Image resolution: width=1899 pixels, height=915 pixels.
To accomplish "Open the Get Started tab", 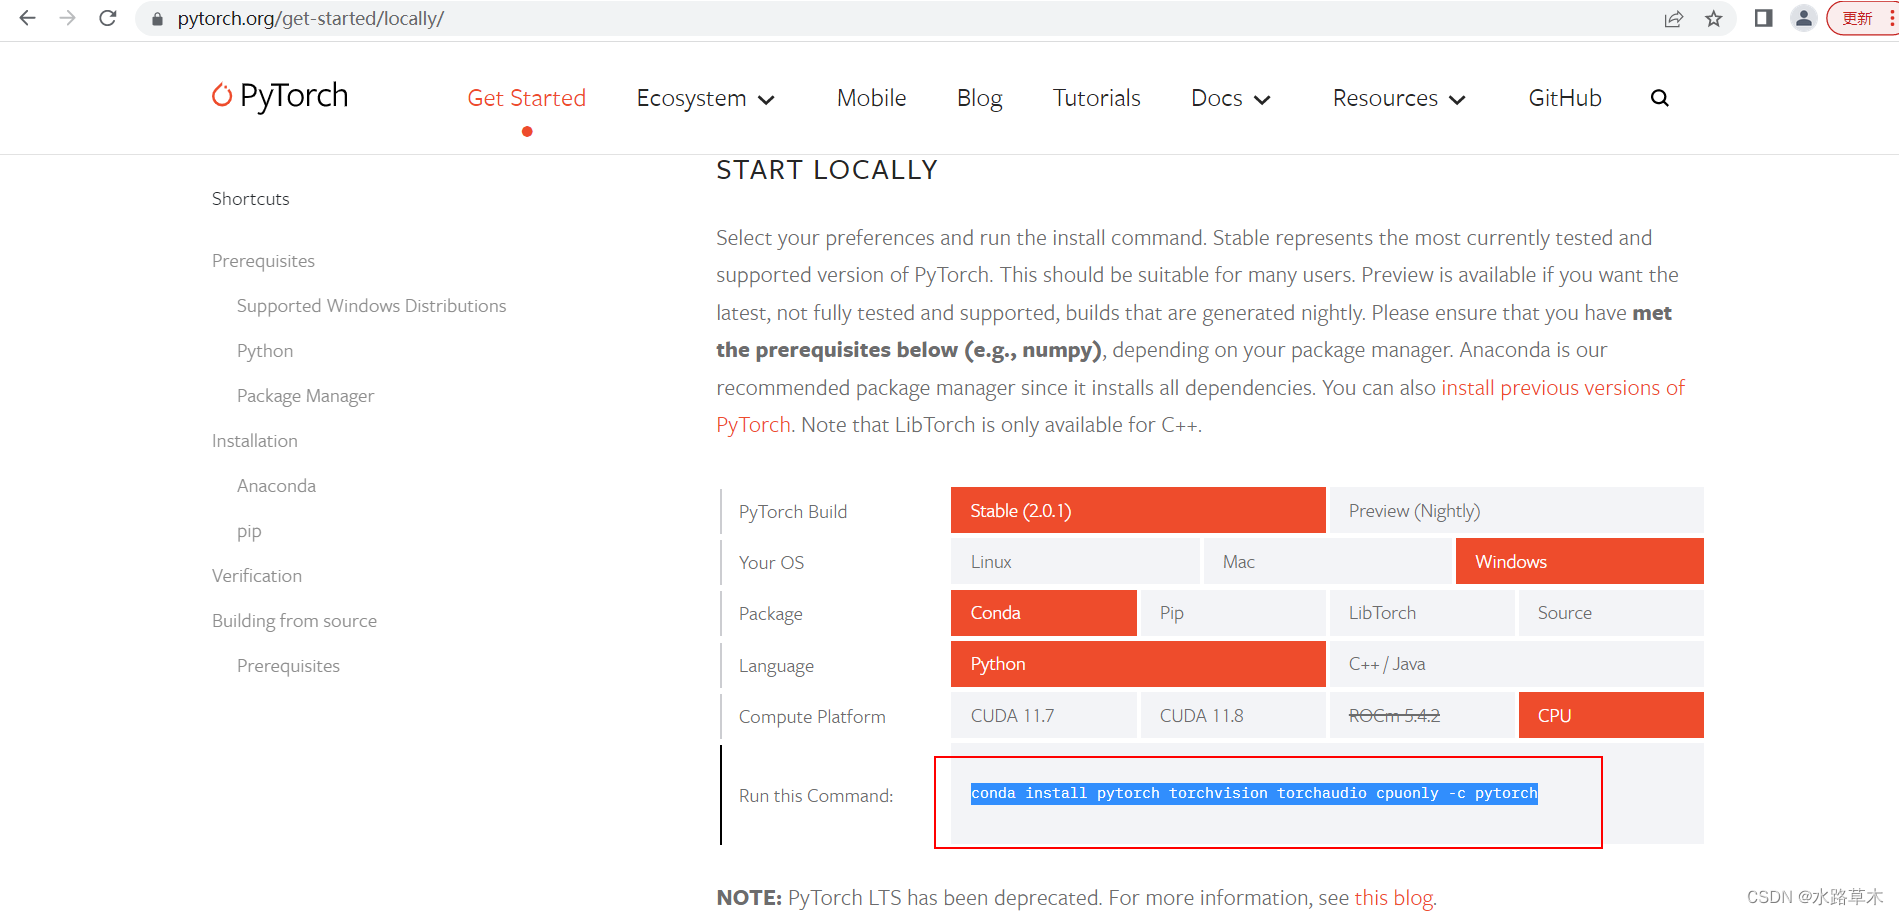I will [x=526, y=98].
